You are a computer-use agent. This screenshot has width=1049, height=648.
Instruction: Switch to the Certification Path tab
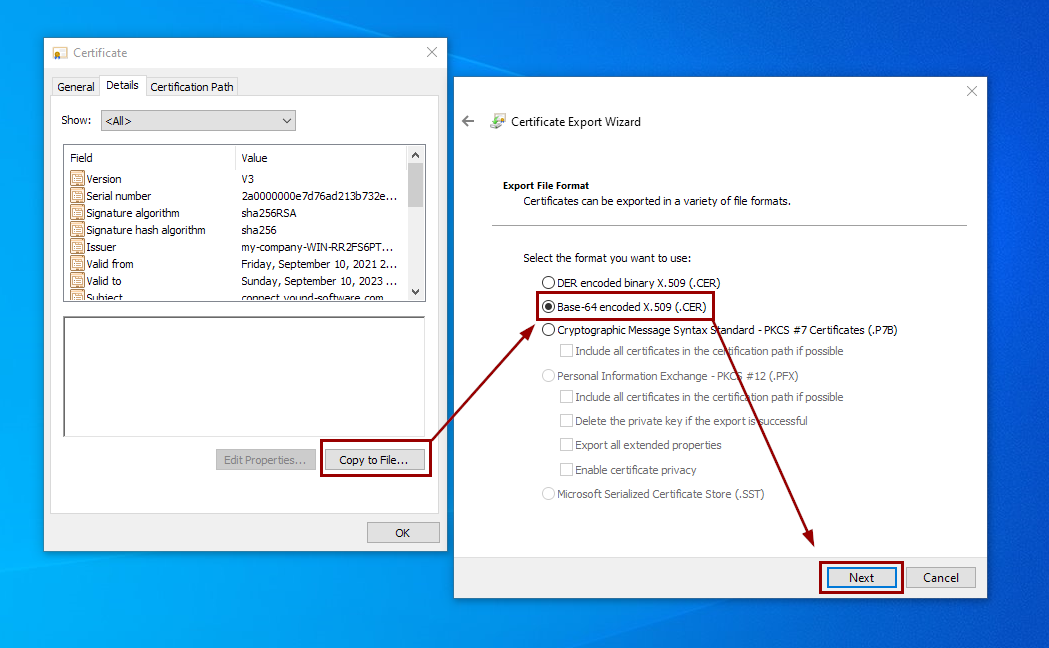tap(191, 86)
